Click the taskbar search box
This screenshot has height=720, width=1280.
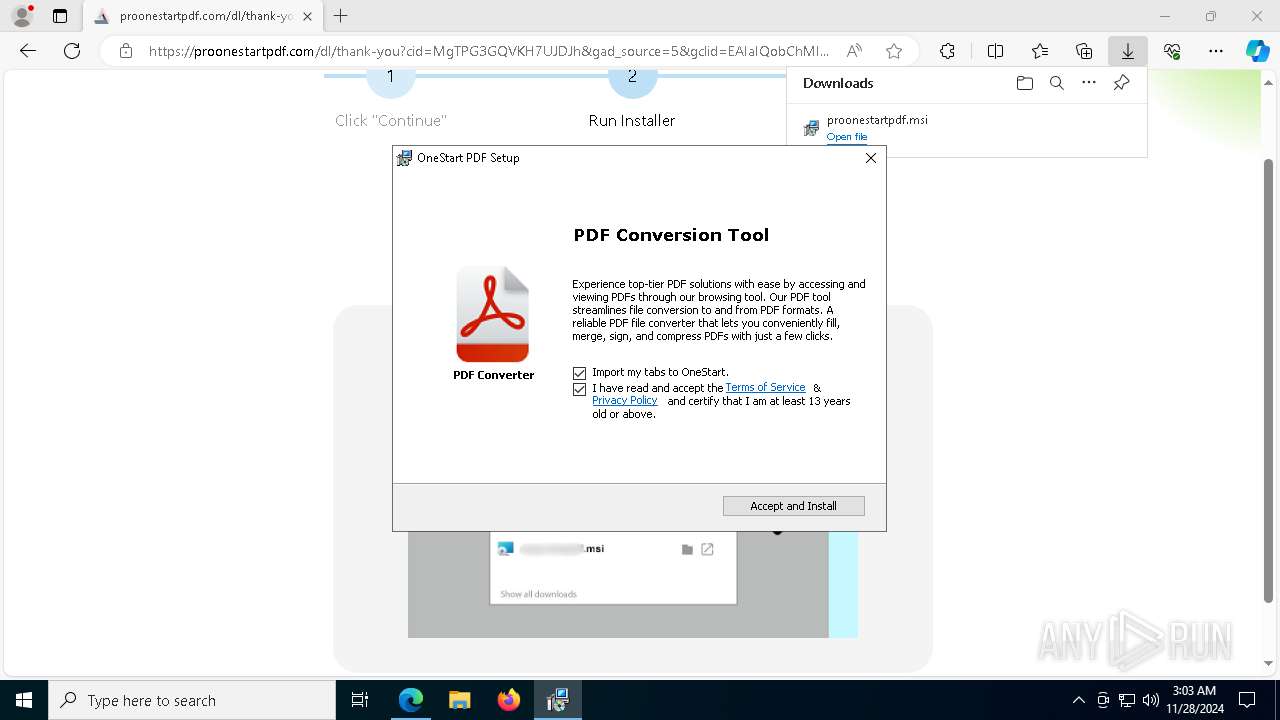pyautogui.click(x=192, y=700)
